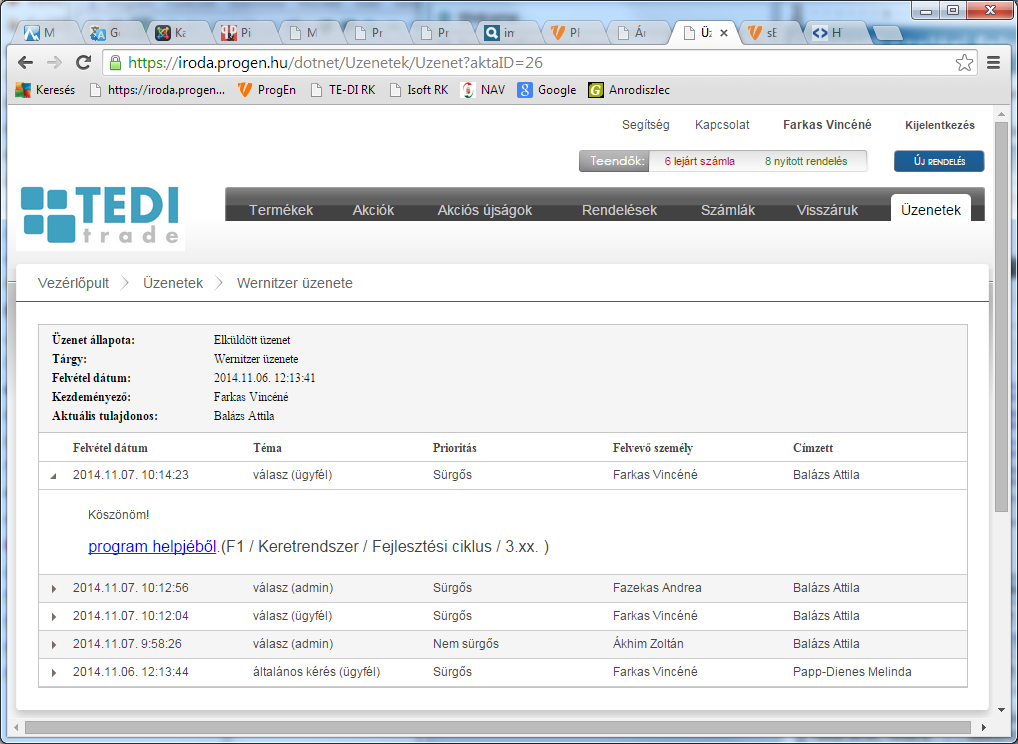Image resolution: width=1018 pixels, height=744 pixels.
Task: Go back with the browser back arrow
Action: point(25,62)
